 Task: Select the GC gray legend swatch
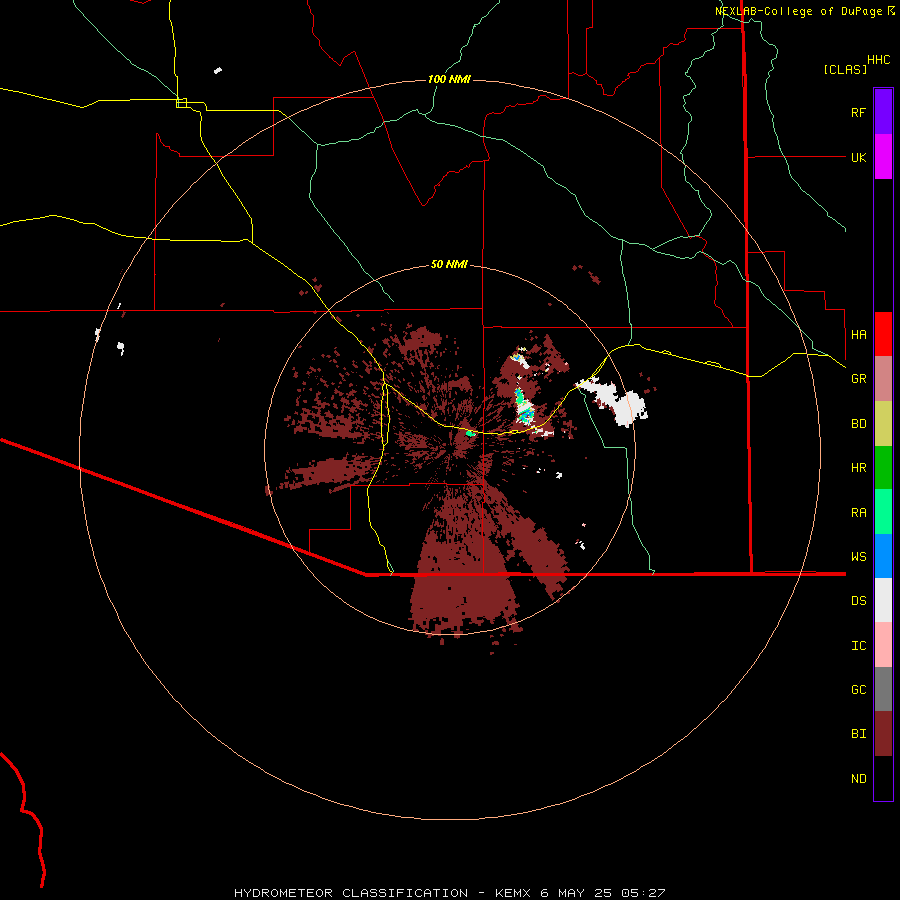tap(883, 689)
